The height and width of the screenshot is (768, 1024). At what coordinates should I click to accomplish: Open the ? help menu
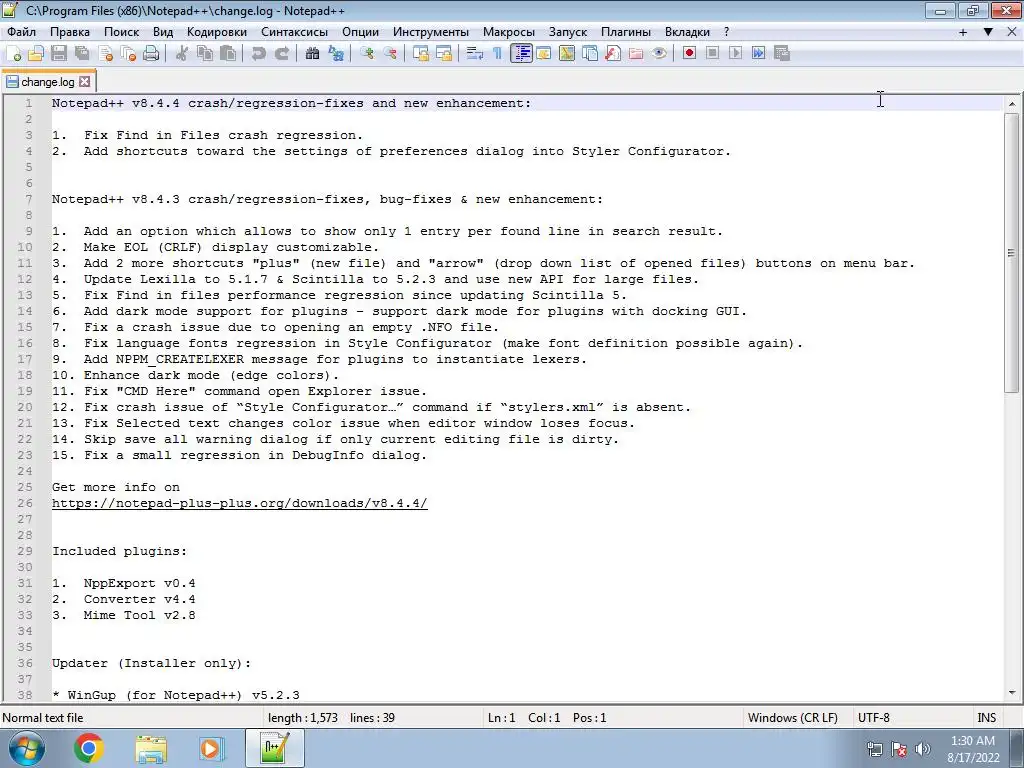tap(726, 32)
